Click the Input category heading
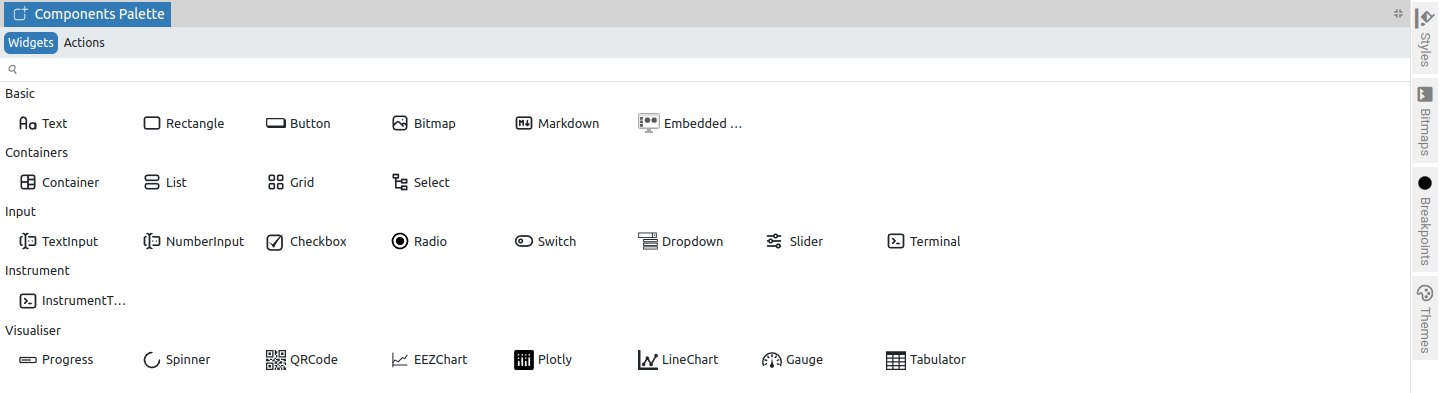Image resolution: width=1440 pixels, height=393 pixels. point(20,212)
